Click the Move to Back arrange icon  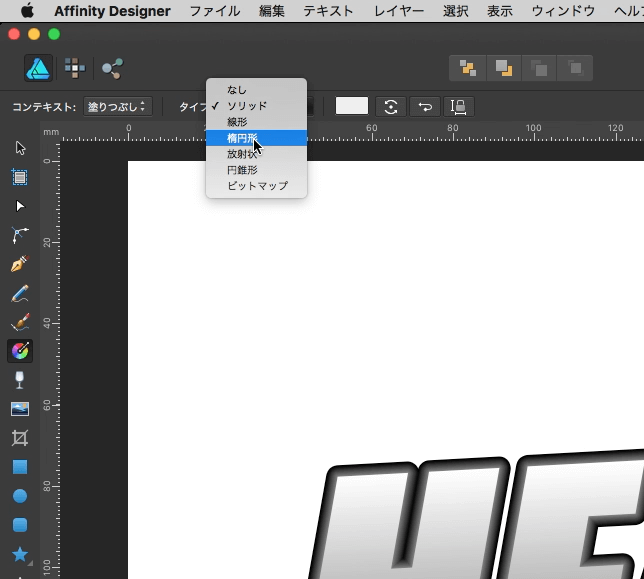click(x=467, y=68)
